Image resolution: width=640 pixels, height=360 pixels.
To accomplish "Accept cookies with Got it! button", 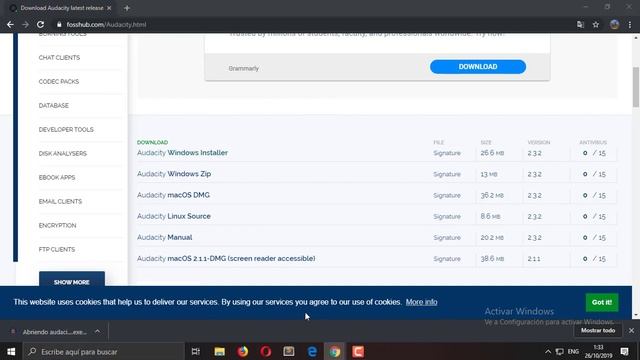I will tap(602, 302).
